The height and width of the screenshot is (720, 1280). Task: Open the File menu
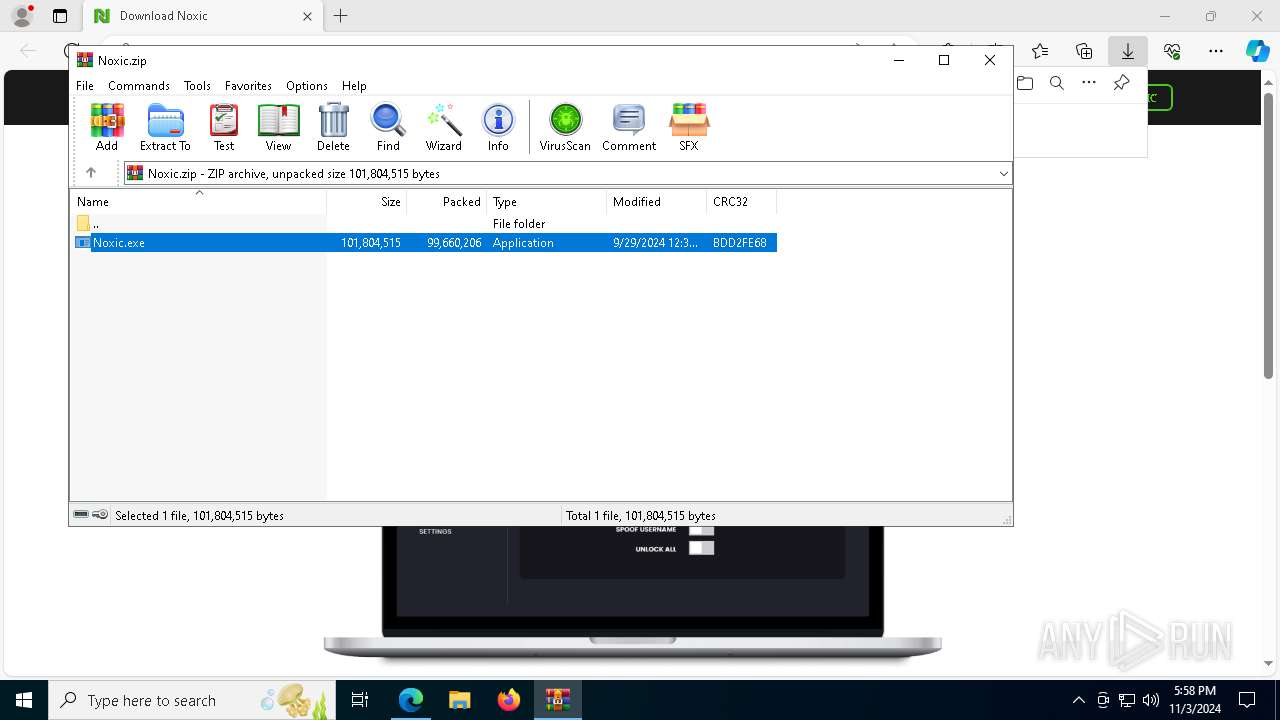(85, 86)
